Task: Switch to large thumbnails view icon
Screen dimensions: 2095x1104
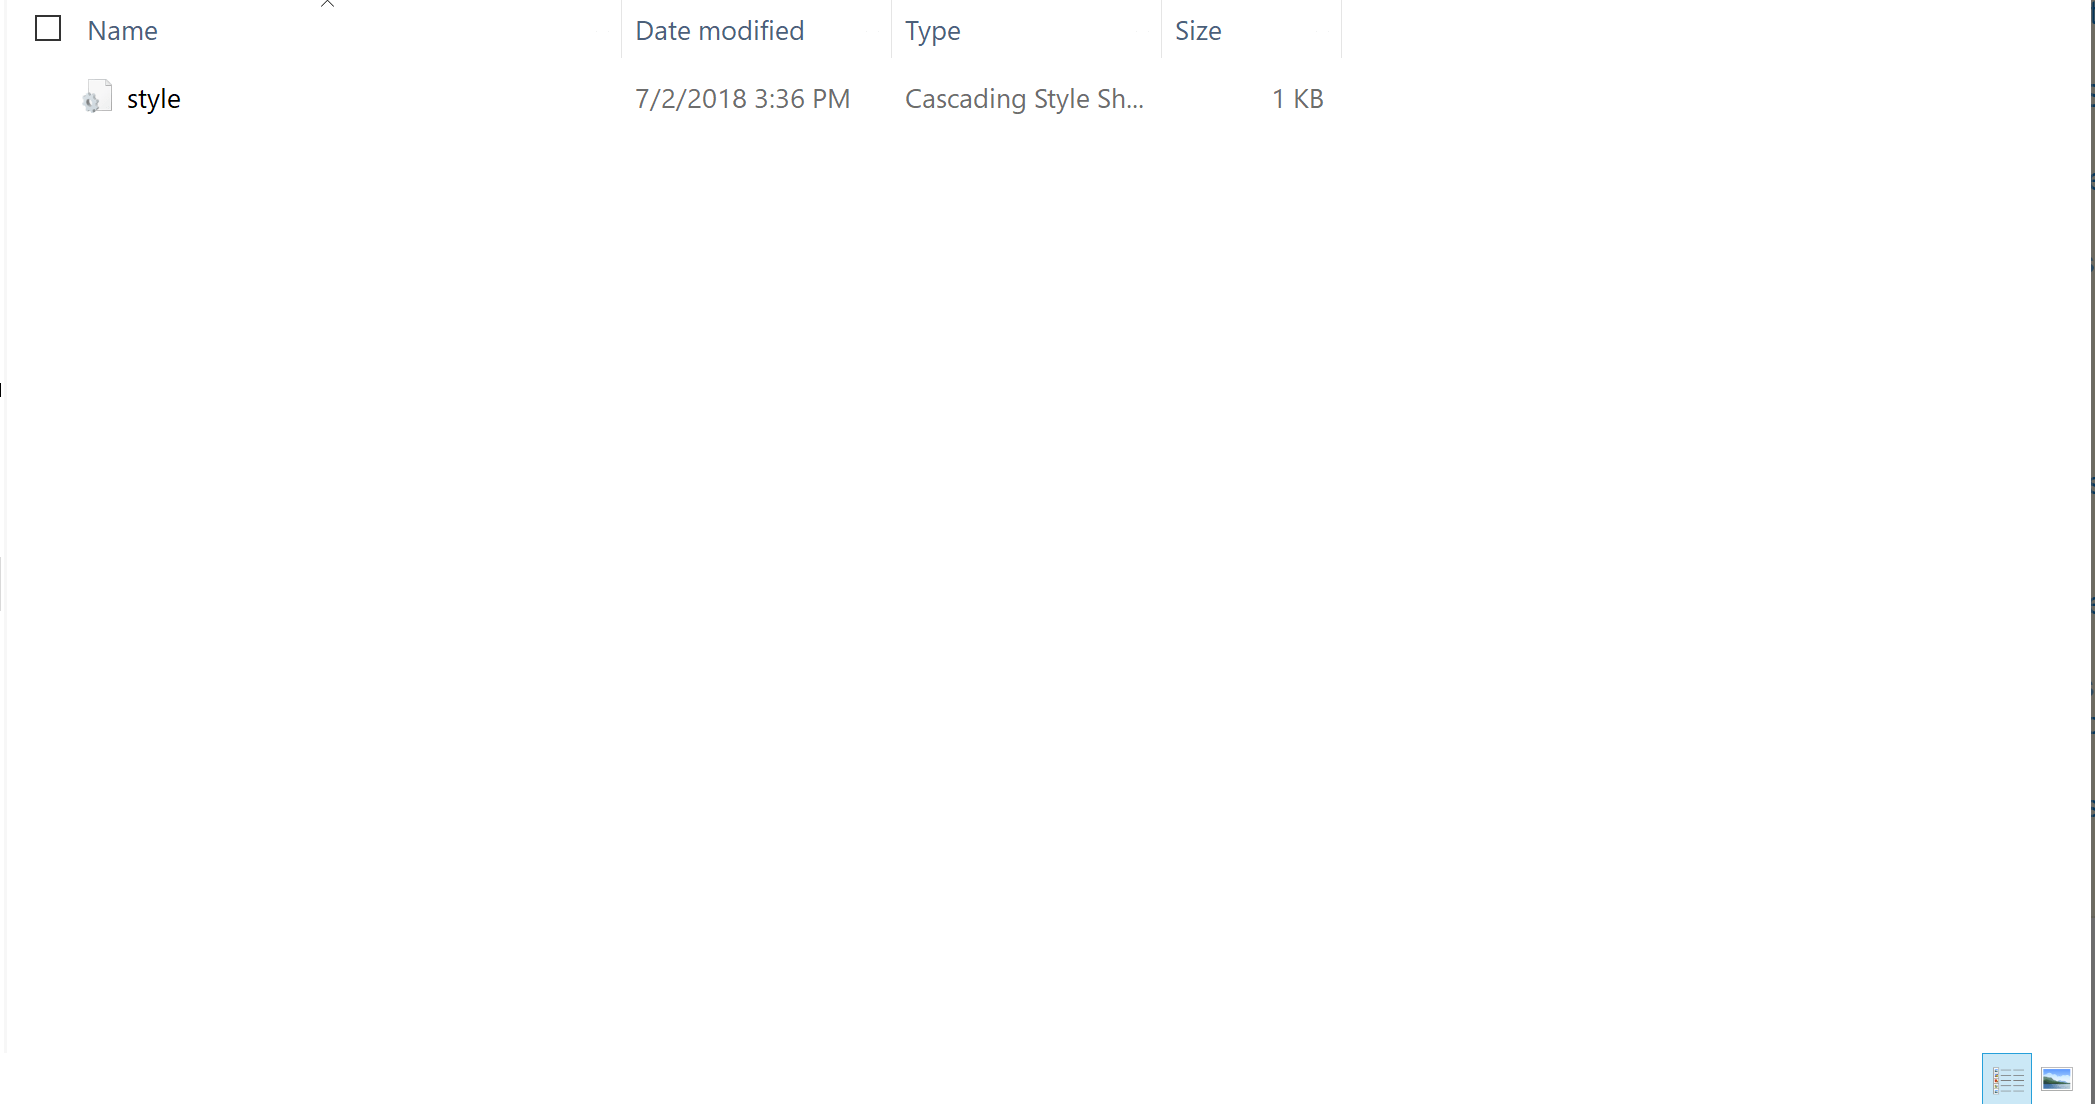Action: [x=2056, y=1079]
